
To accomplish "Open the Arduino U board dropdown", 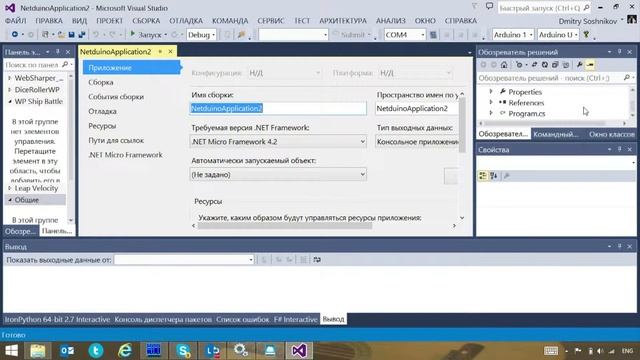I will point(558,35).
